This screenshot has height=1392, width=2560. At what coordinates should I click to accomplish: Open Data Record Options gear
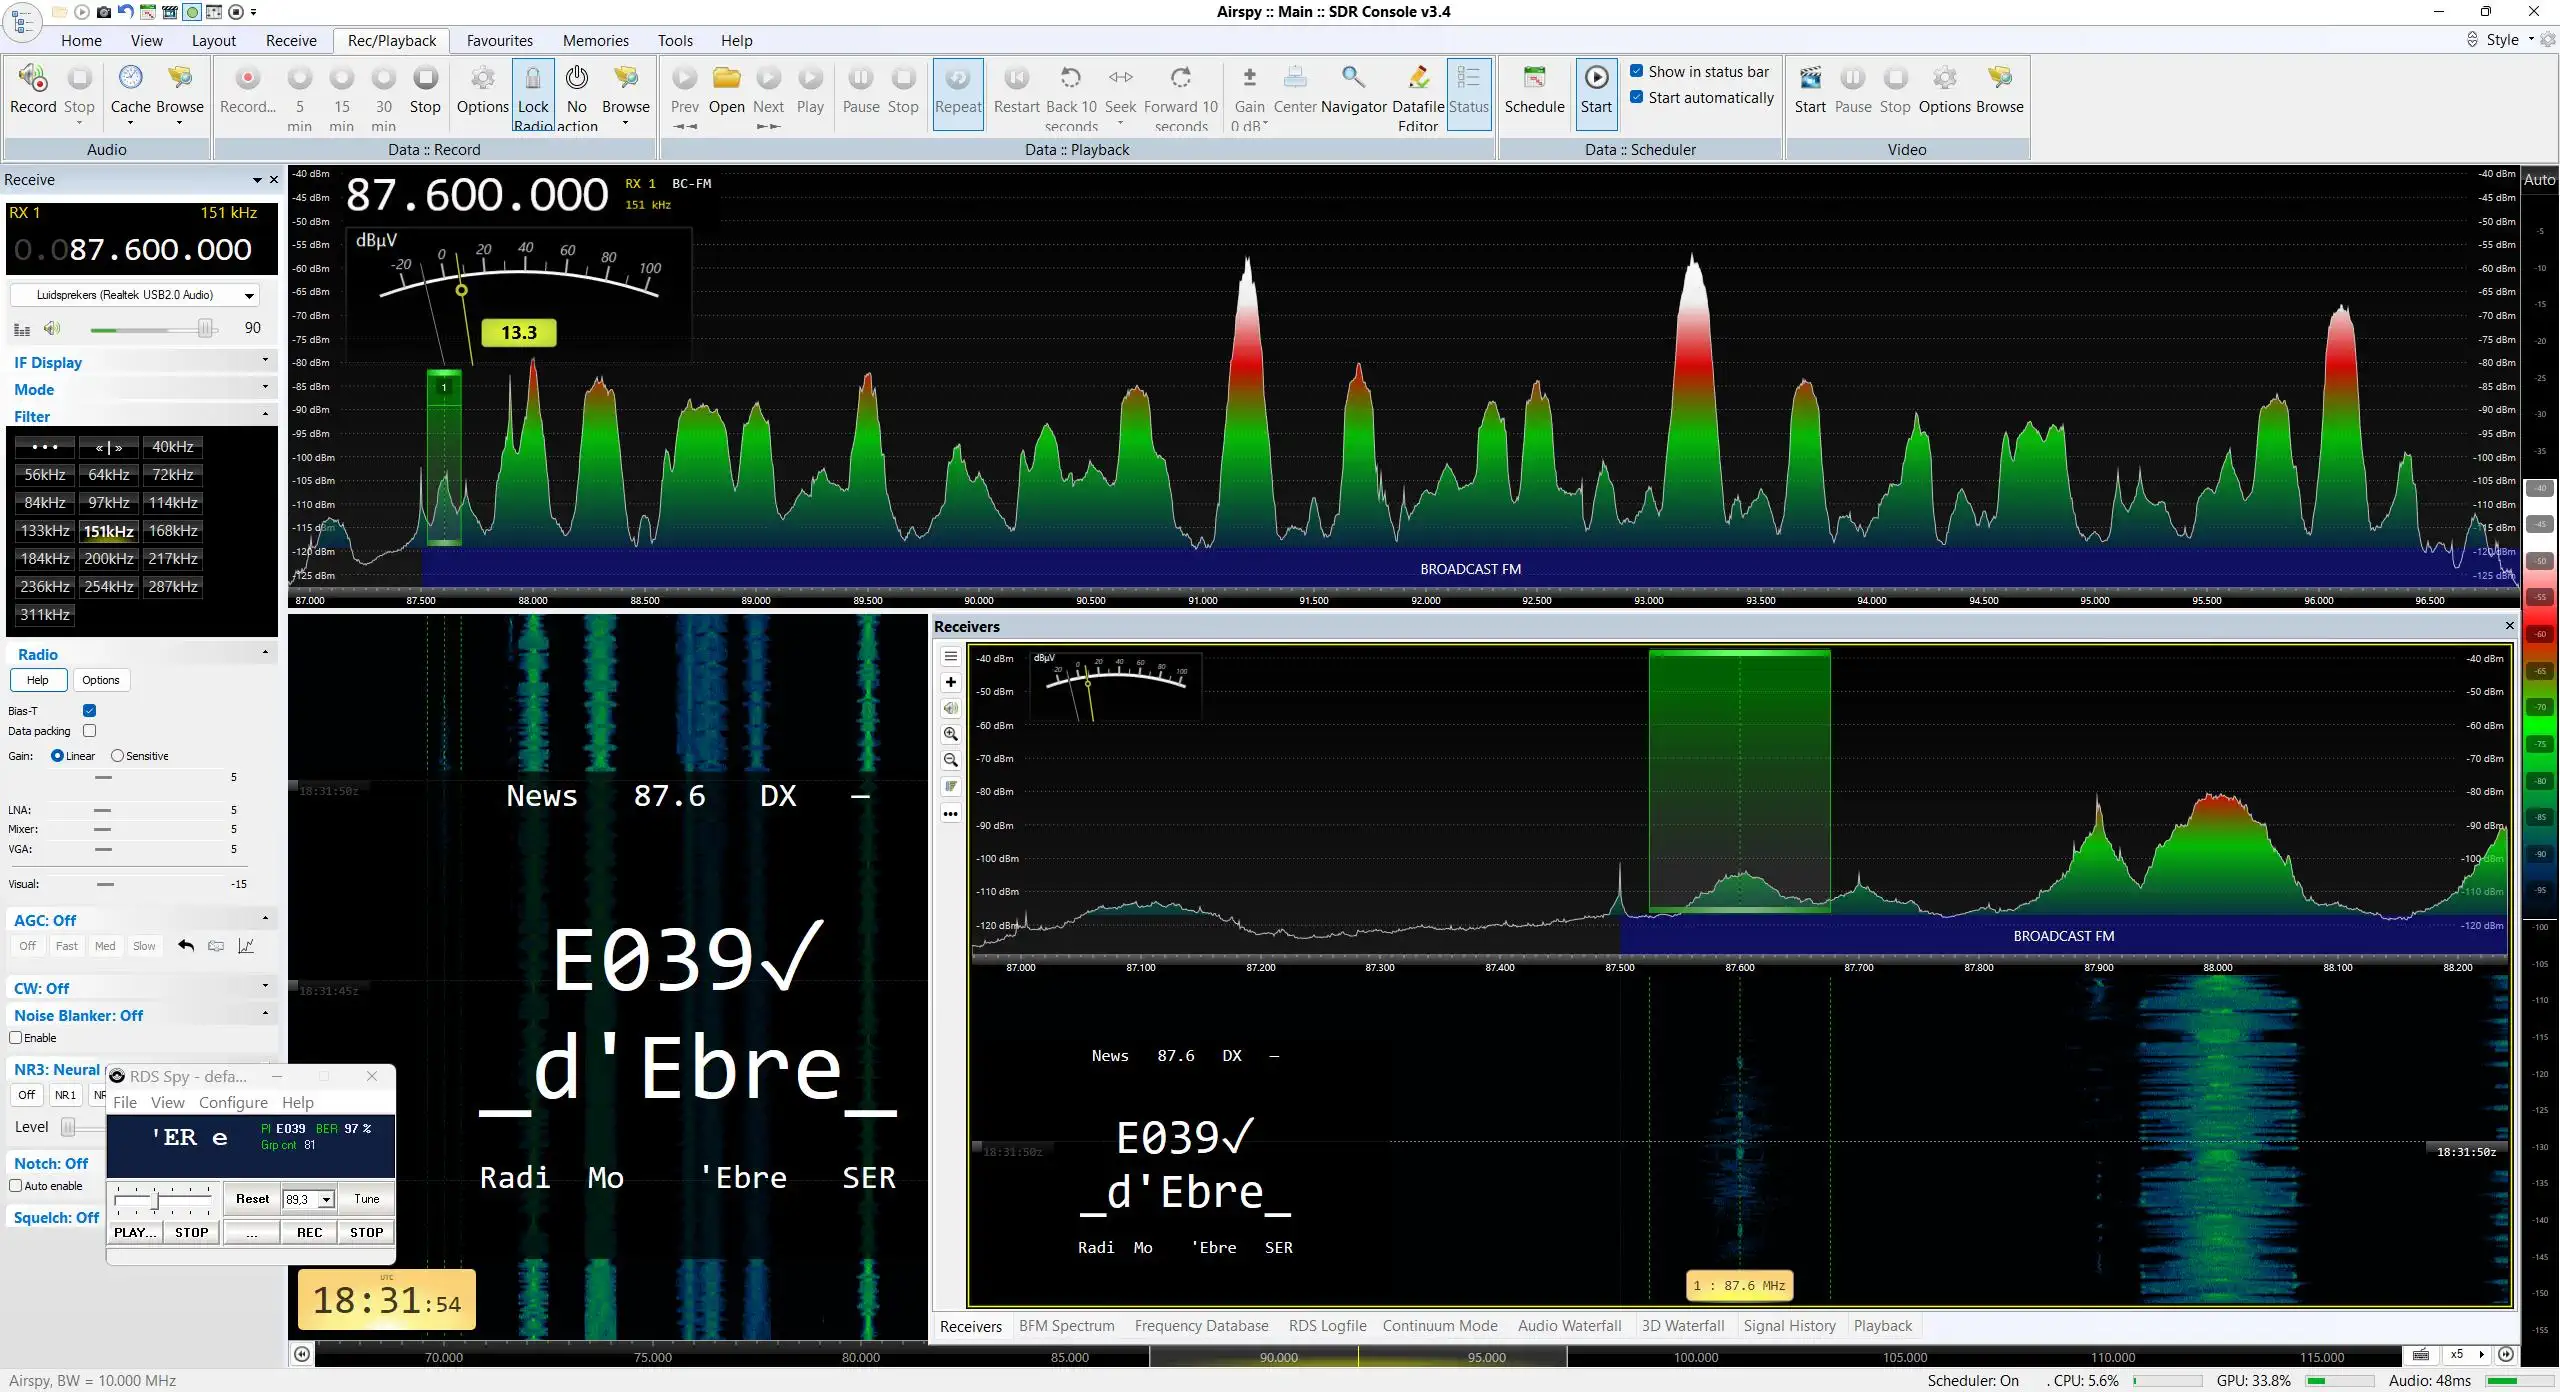coord(483,78)
